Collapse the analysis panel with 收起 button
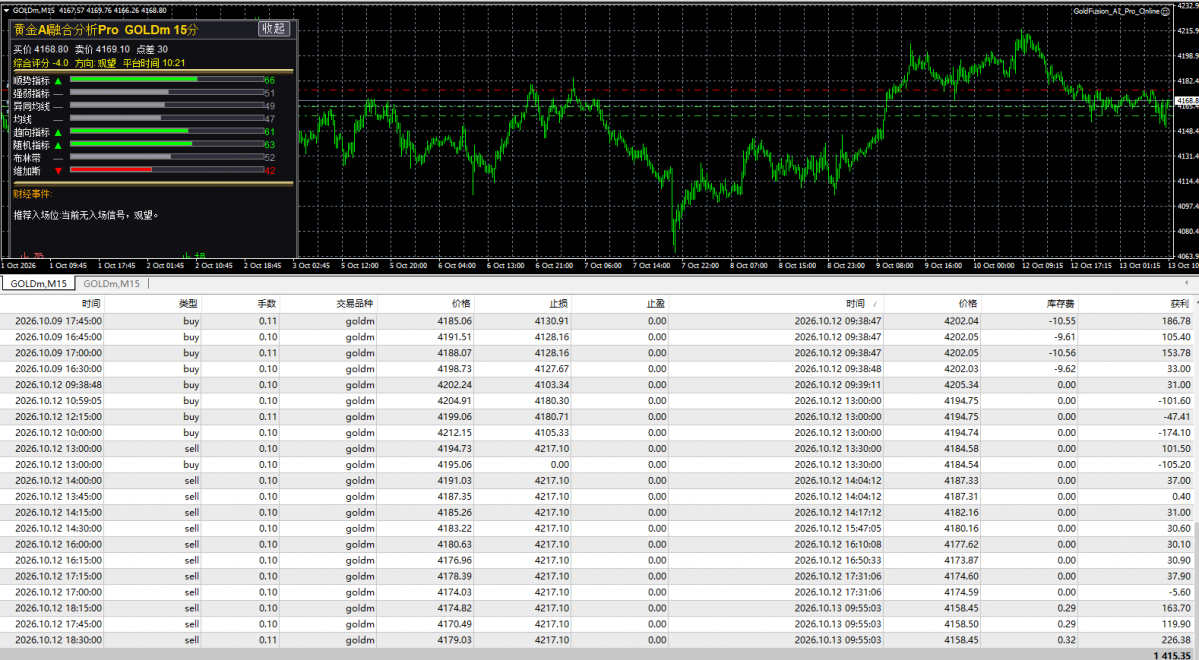Screen dimensions: 1199x660 (x=273, y=28)
